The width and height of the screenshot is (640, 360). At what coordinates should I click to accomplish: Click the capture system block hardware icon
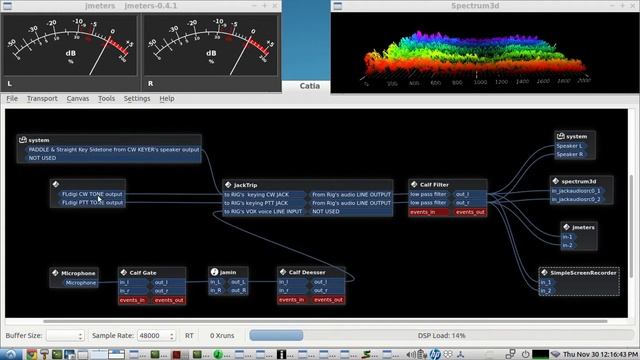(23, 140)
